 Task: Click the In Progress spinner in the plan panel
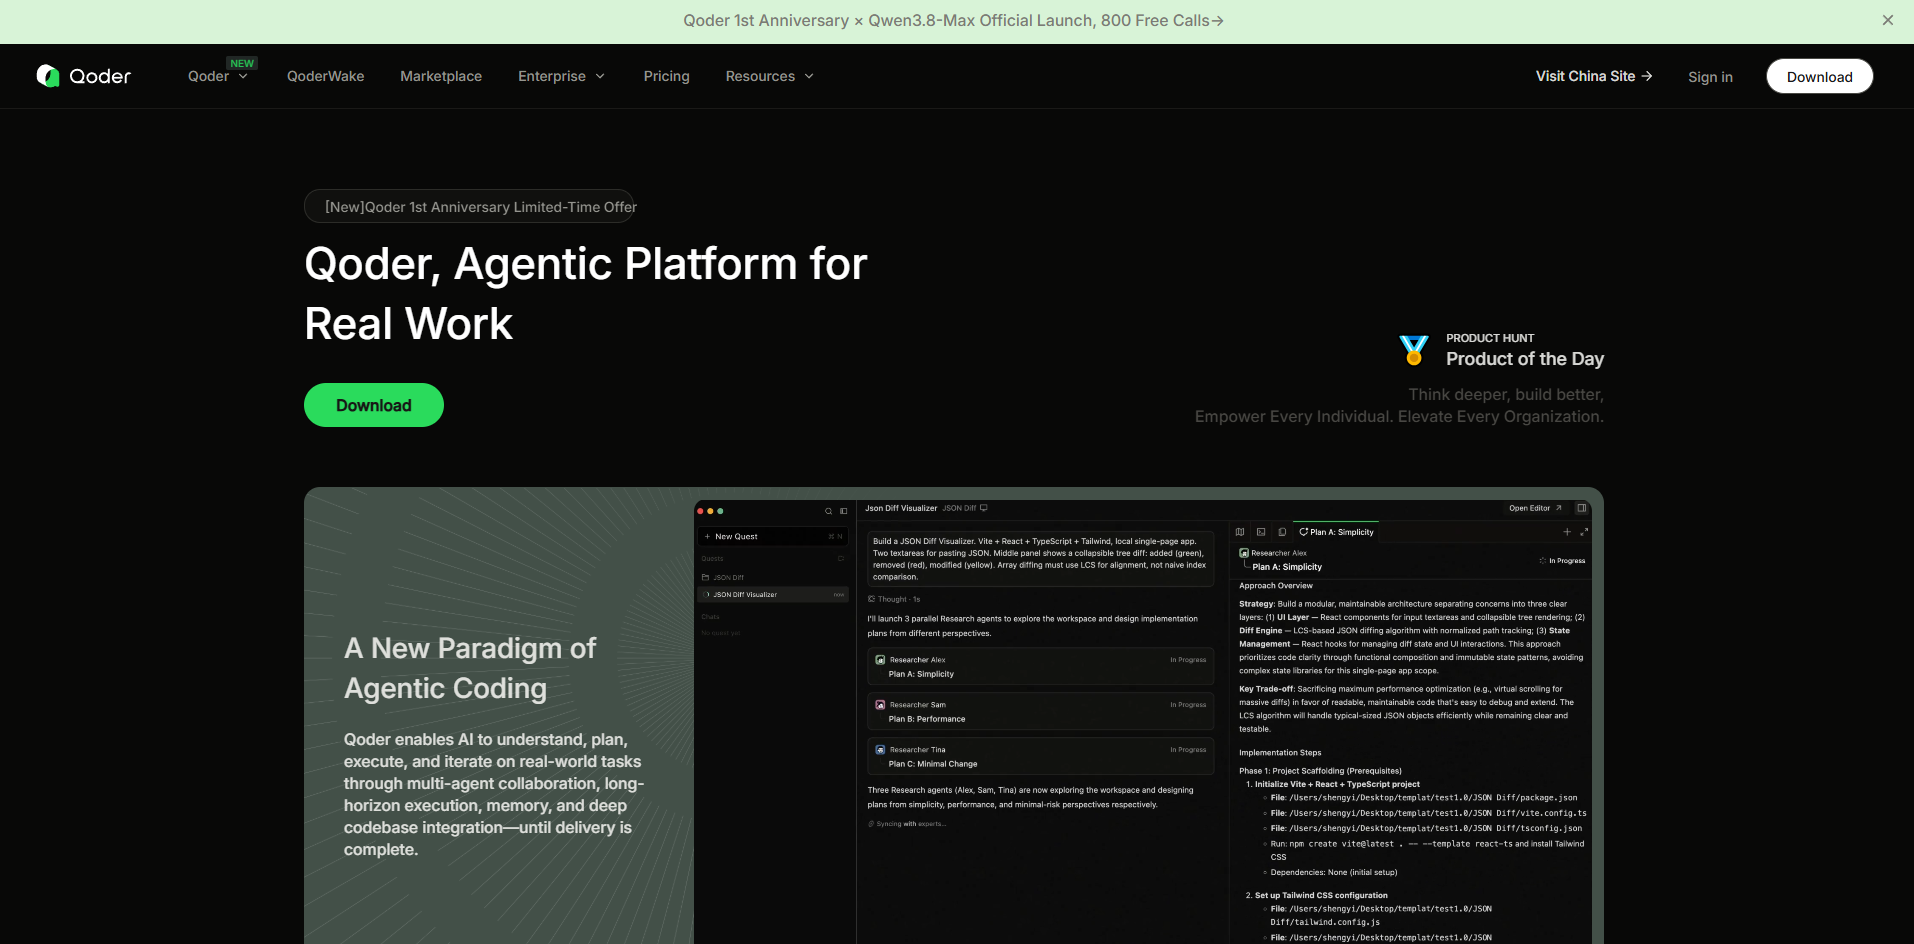[1542, 561]
